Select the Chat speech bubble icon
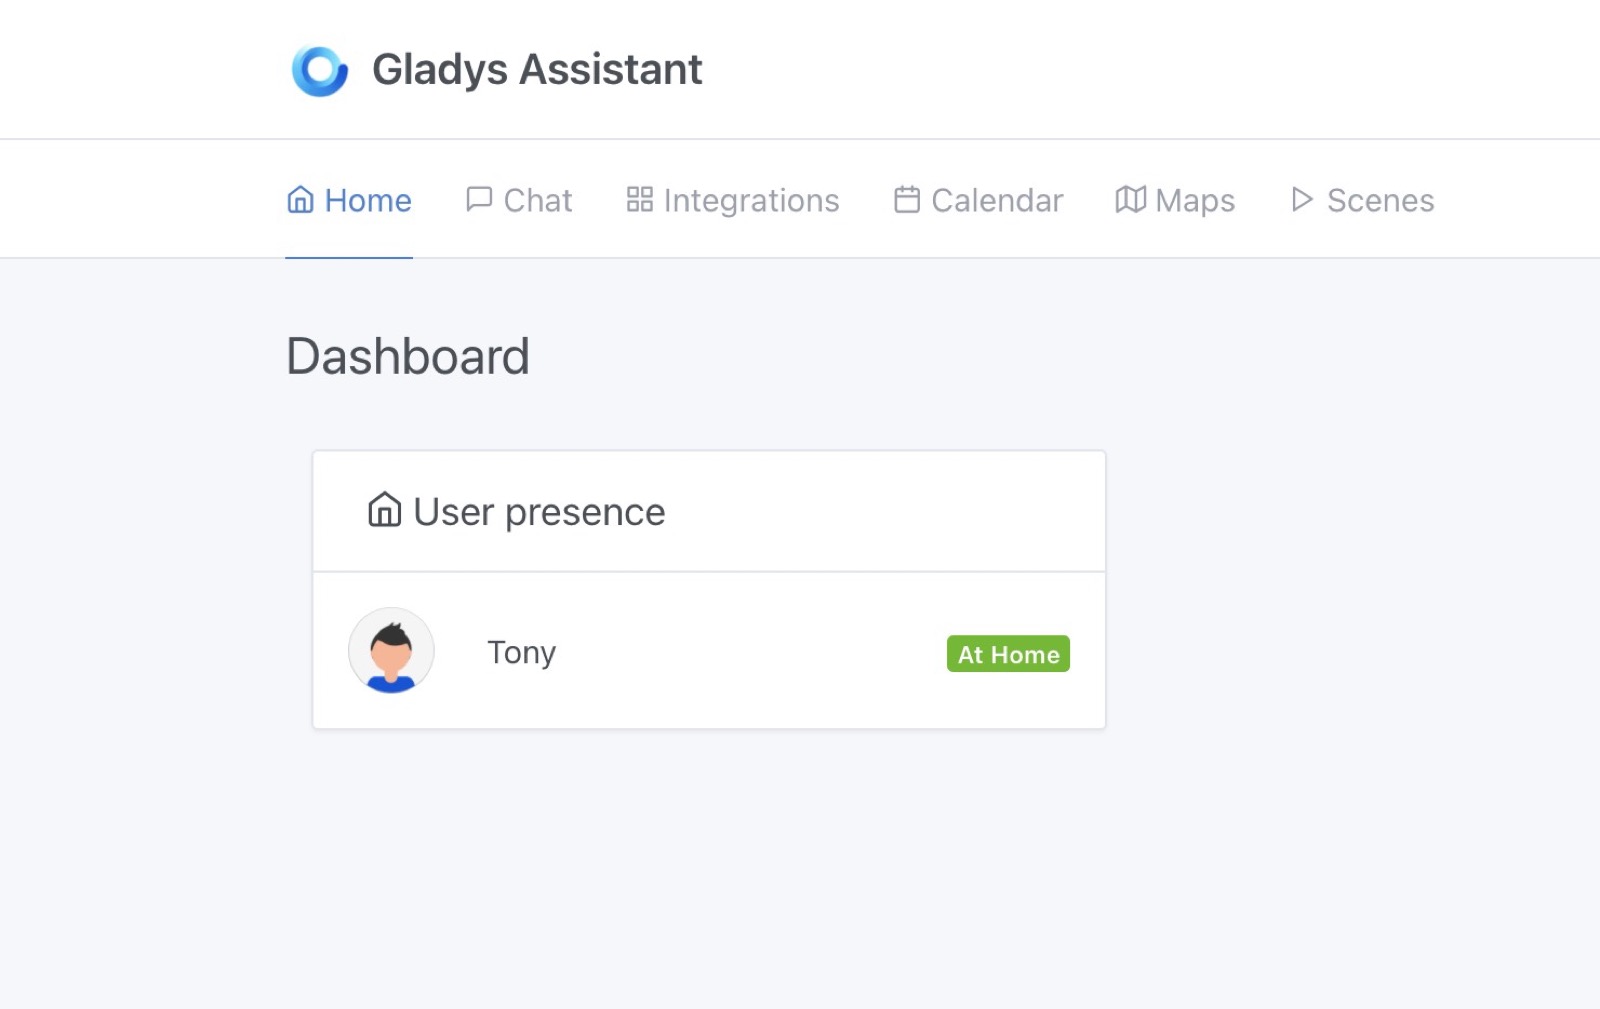The image size is (1600, 1009). click(x=478, y=199)
